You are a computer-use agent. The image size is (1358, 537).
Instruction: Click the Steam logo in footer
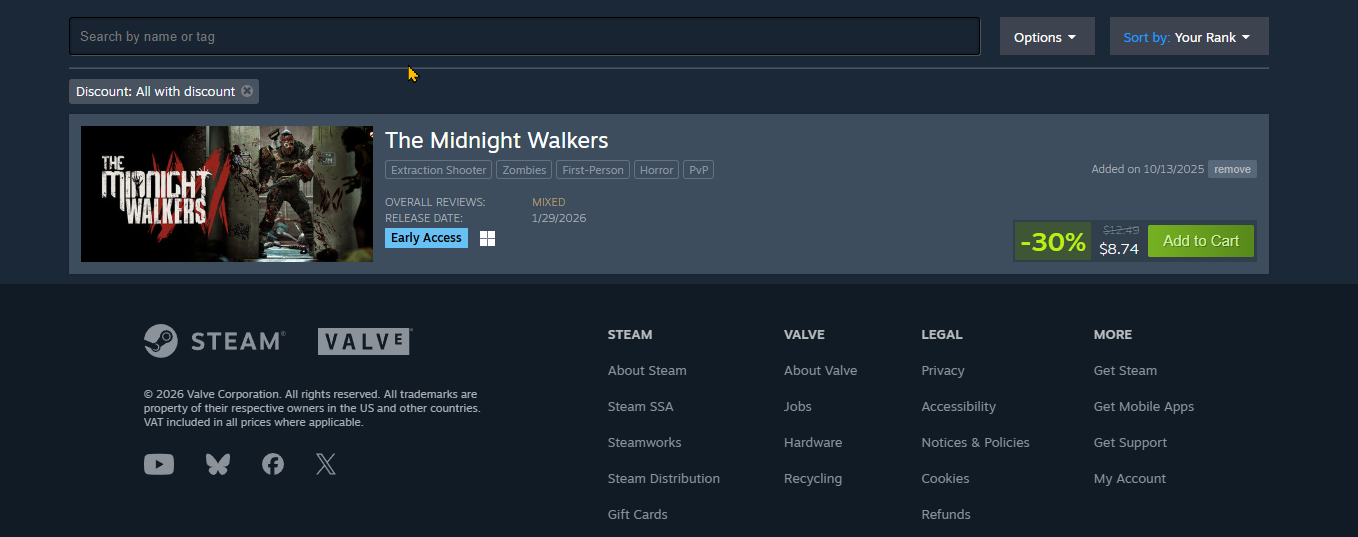pos(214,341)
